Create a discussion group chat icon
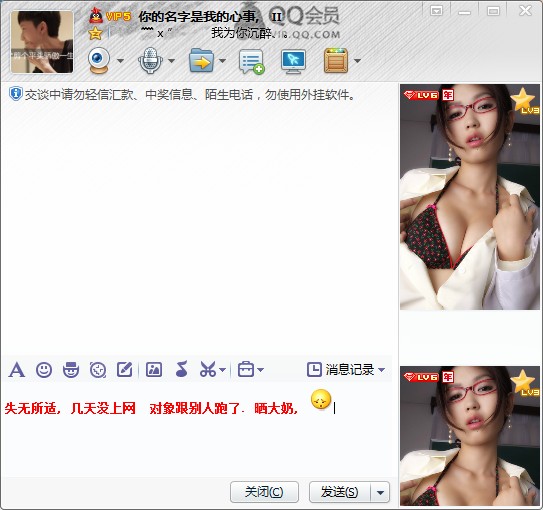 click(252, 61)
